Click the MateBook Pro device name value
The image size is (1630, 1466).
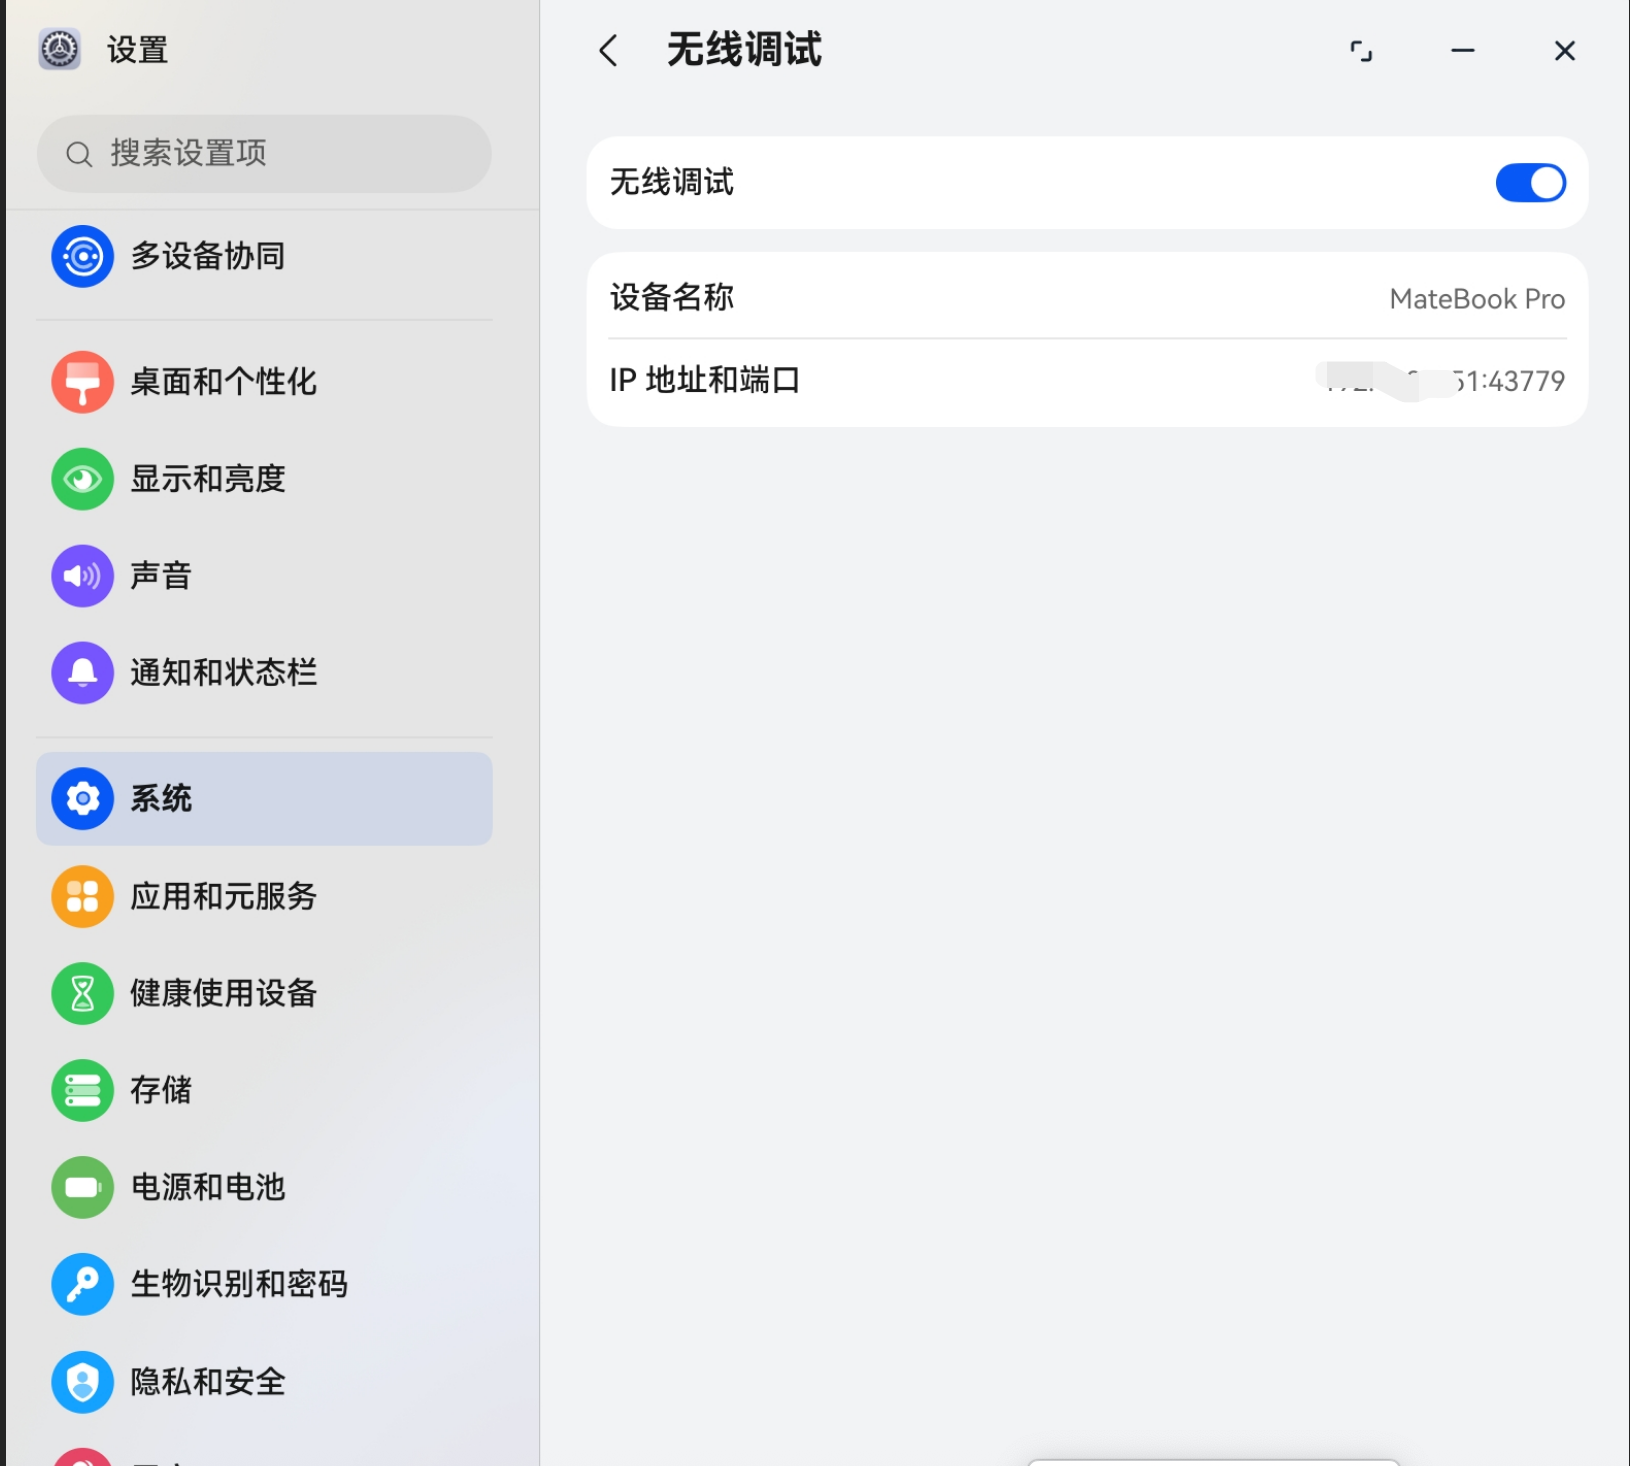click(x=1477, y=299)
